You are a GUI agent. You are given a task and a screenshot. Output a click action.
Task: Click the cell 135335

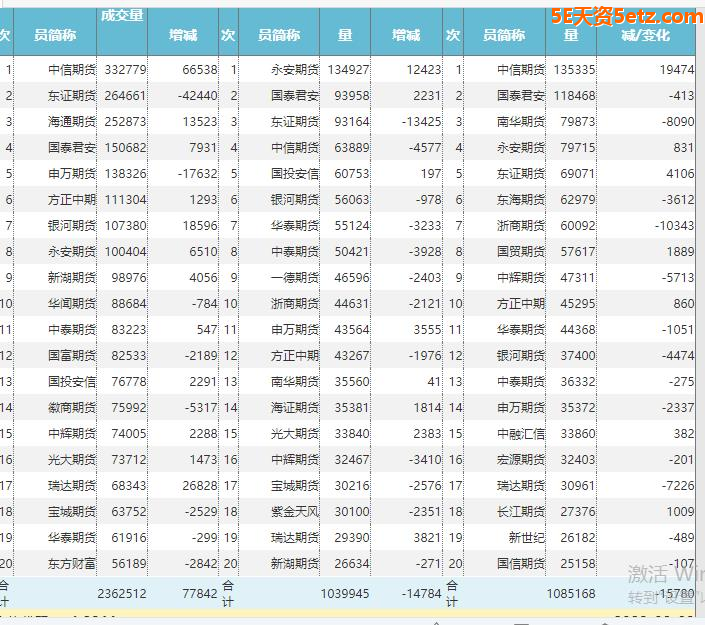pos(575,70)
